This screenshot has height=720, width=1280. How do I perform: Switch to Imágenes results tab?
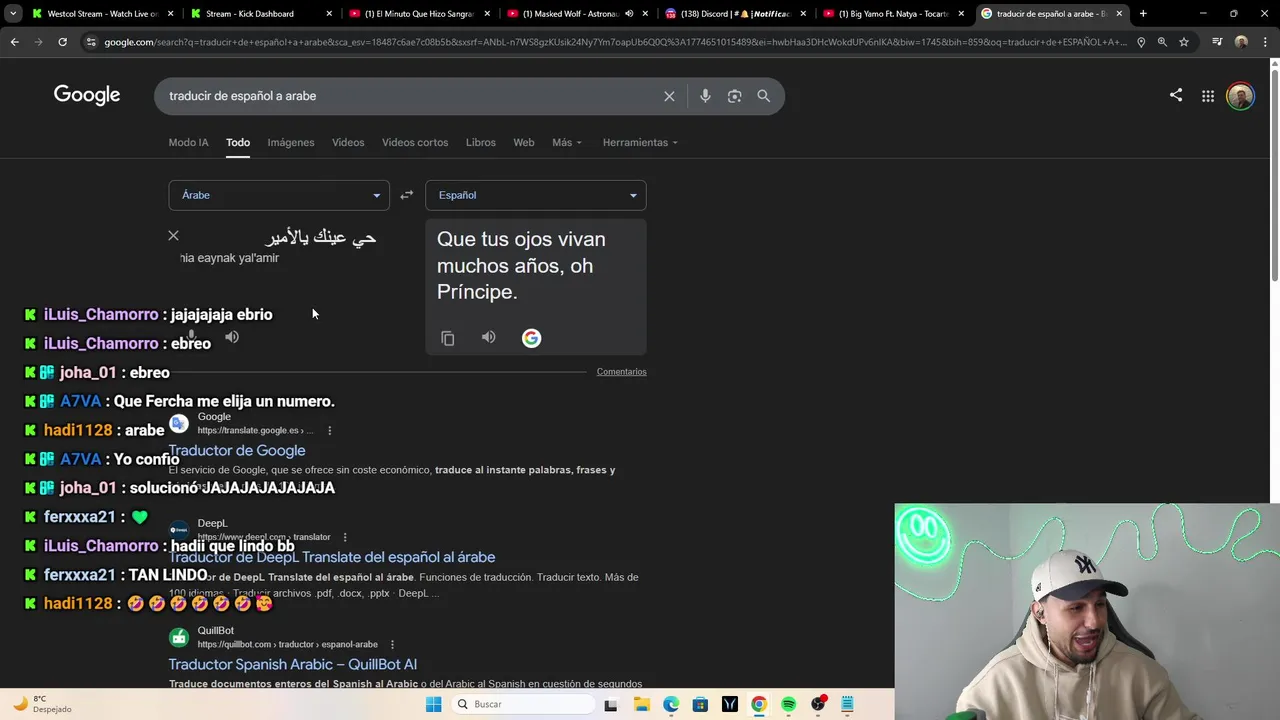pyautogui.click(x=291, y=142)
